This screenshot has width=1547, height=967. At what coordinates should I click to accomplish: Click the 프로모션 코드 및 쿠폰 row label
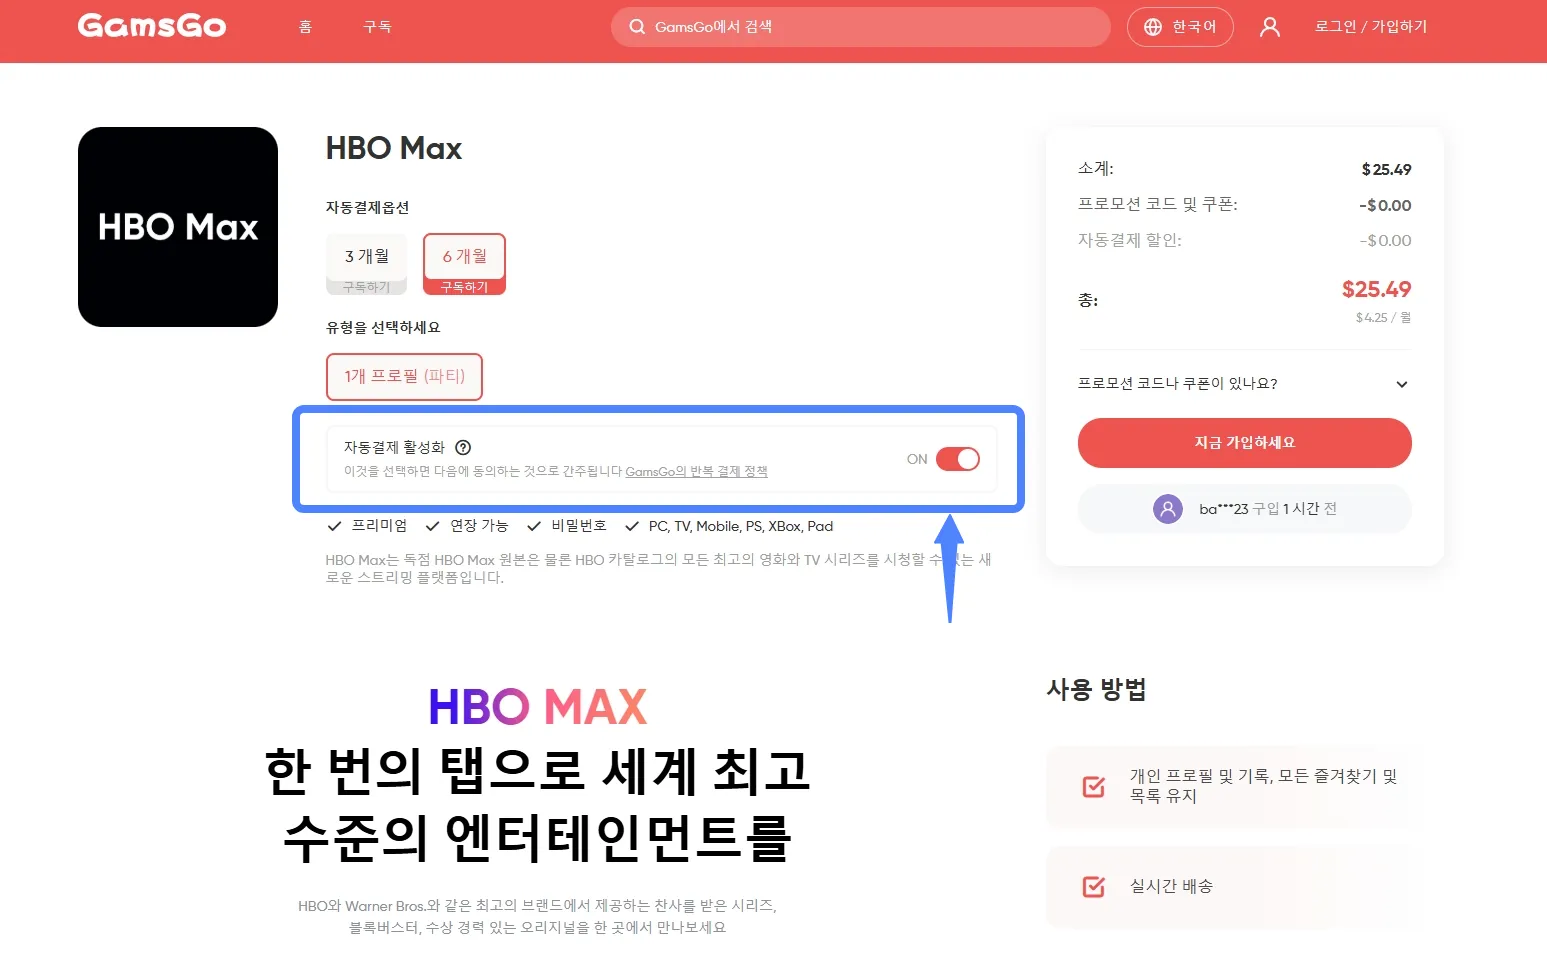(1158, 205)
